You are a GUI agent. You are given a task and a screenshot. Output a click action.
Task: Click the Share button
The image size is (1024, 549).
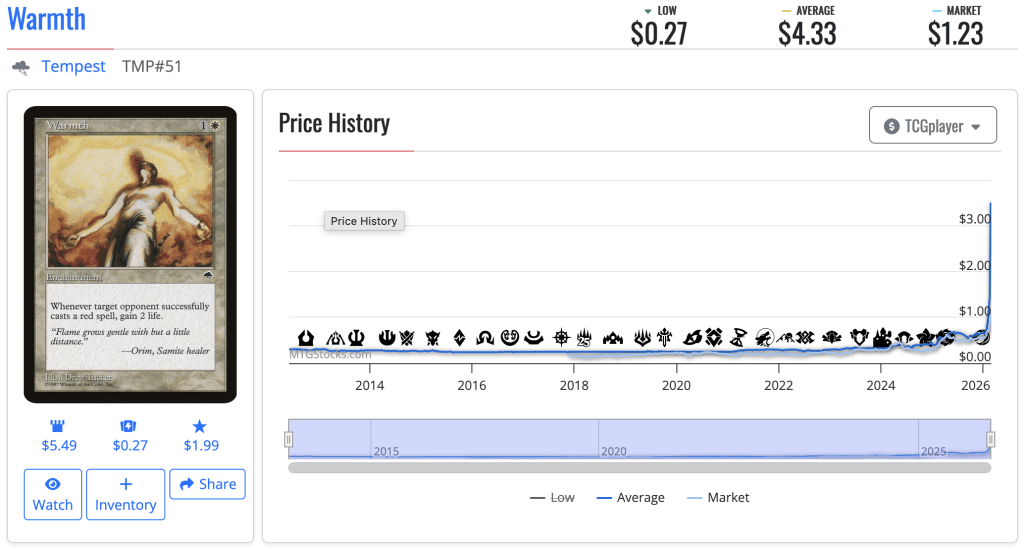[x=207, y=484]
